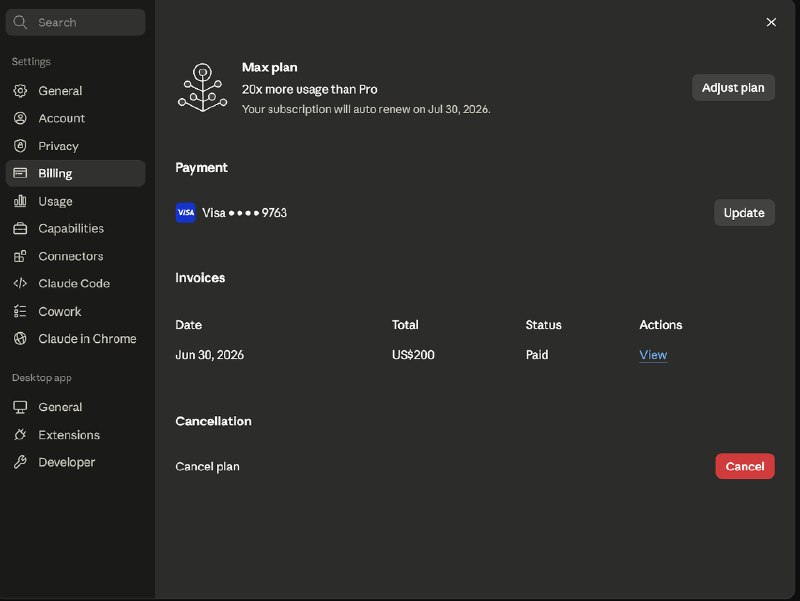Click the red Cancel button
Viewport: 800px width, 601px height.
745,466
